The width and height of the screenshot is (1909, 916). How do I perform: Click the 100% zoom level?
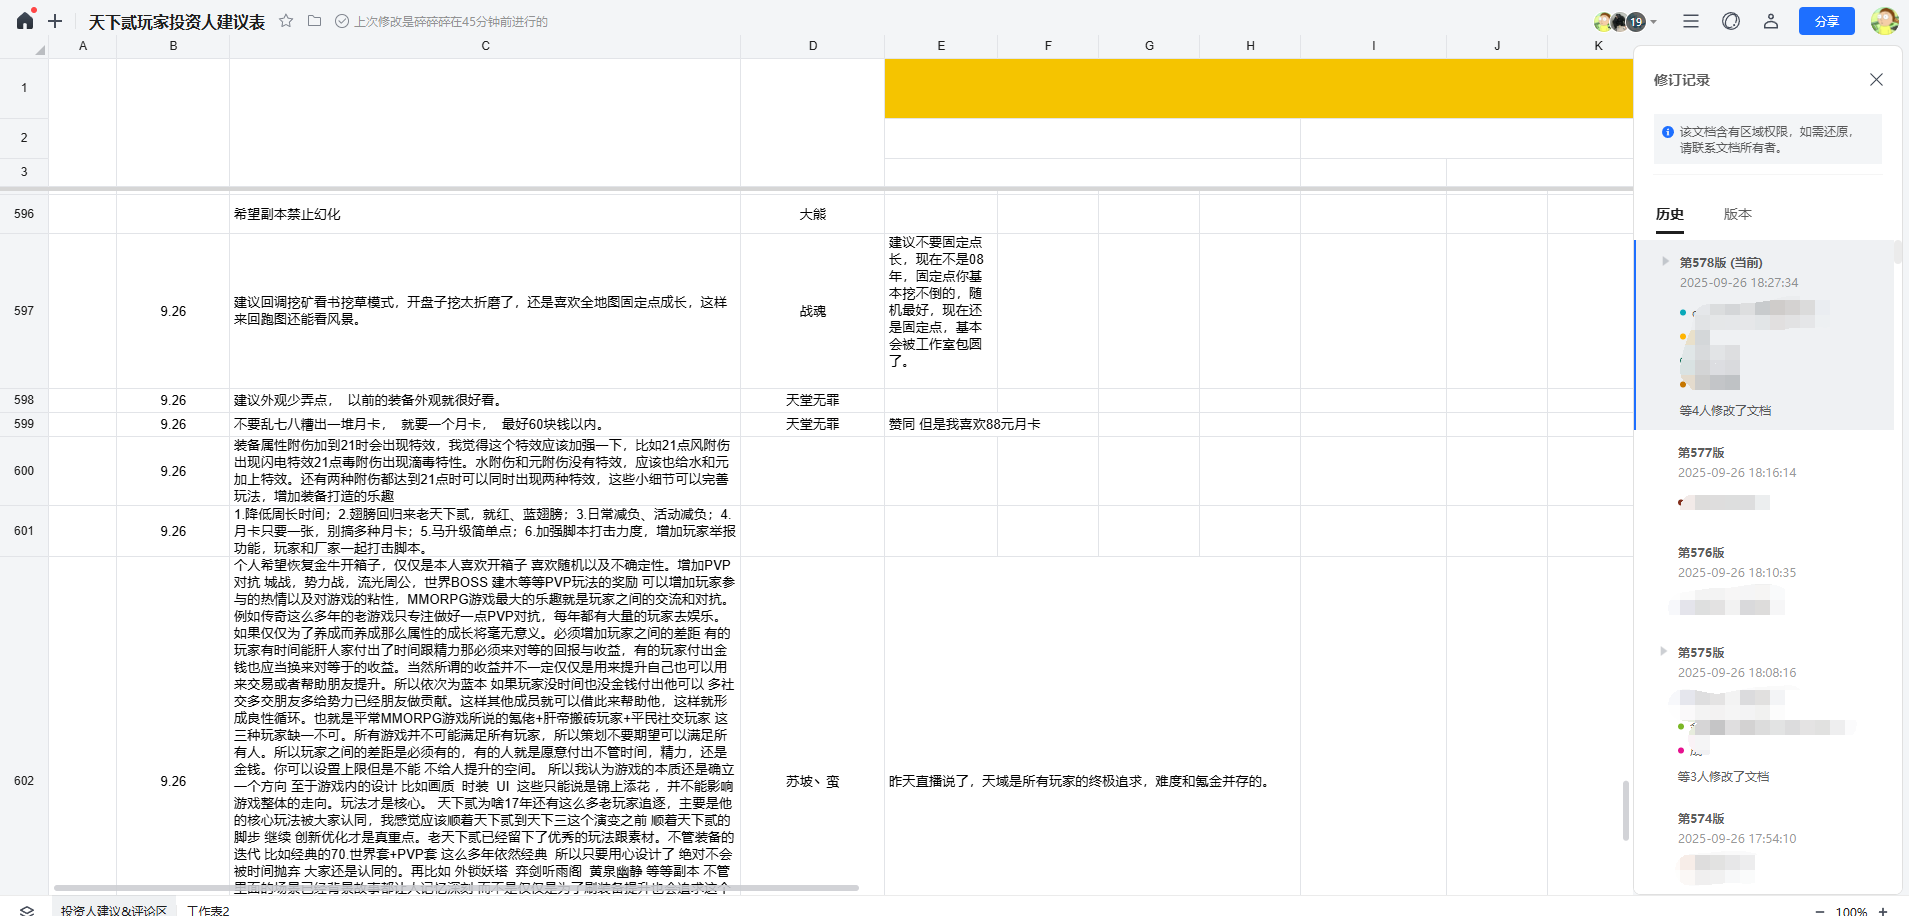pyautogui.click(x=1851, y=911)
